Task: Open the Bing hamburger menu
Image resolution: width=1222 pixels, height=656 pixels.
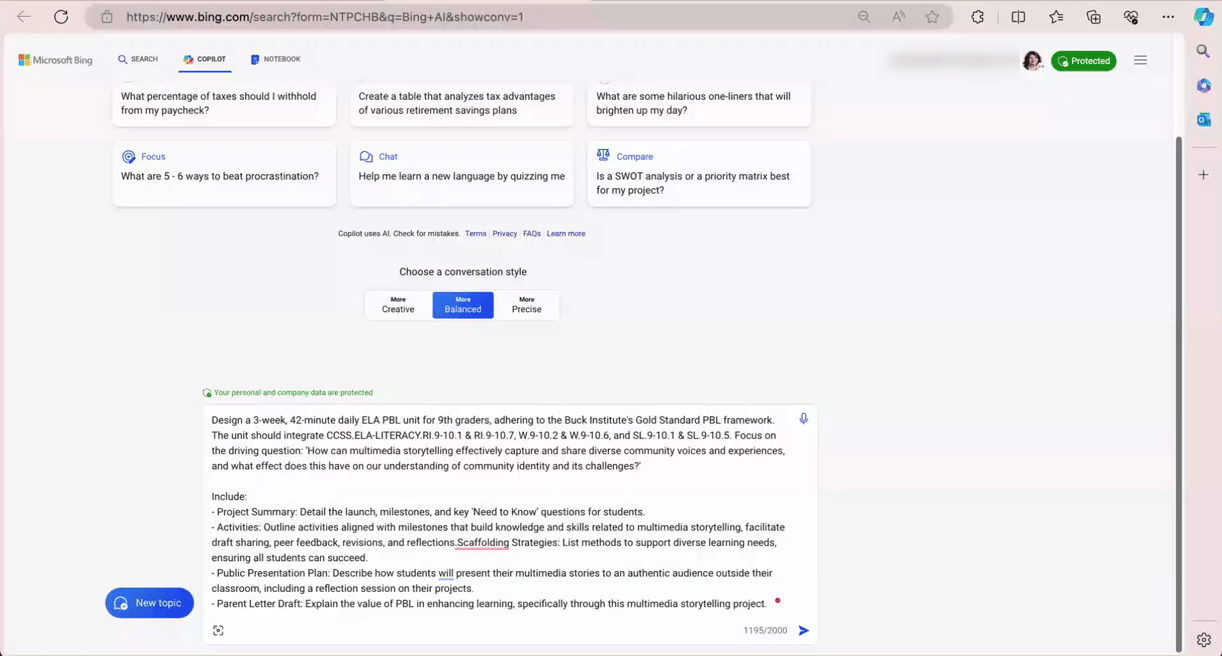Action: tap(1140, 60)
